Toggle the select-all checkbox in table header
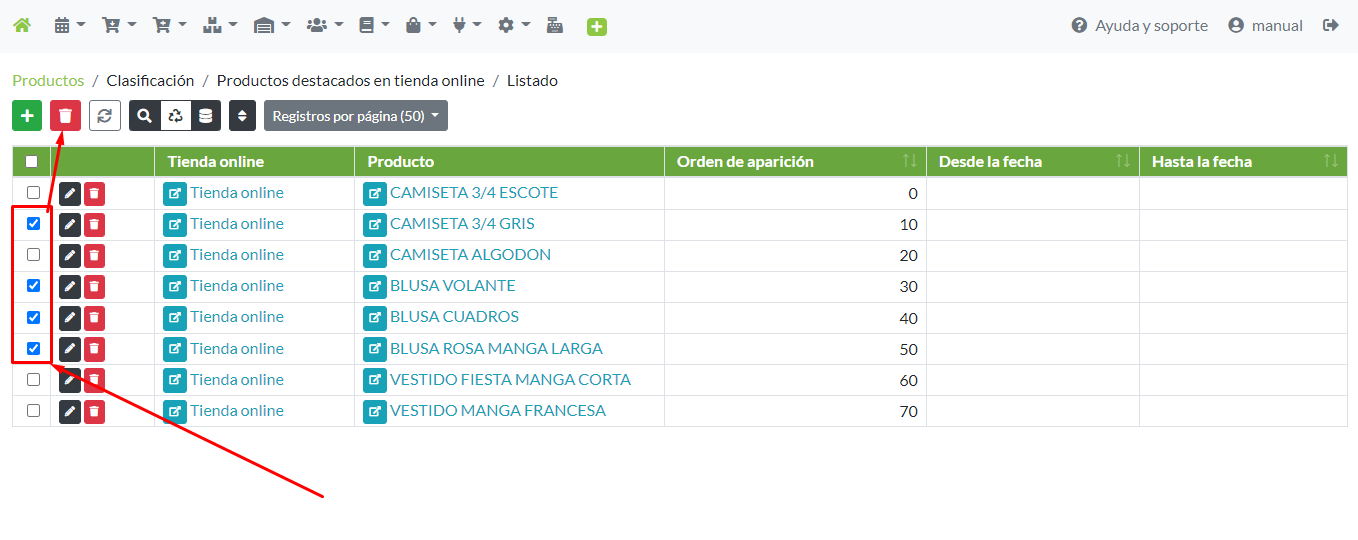The width and height of the screenshot is (1358, 540). coord(32,161)
